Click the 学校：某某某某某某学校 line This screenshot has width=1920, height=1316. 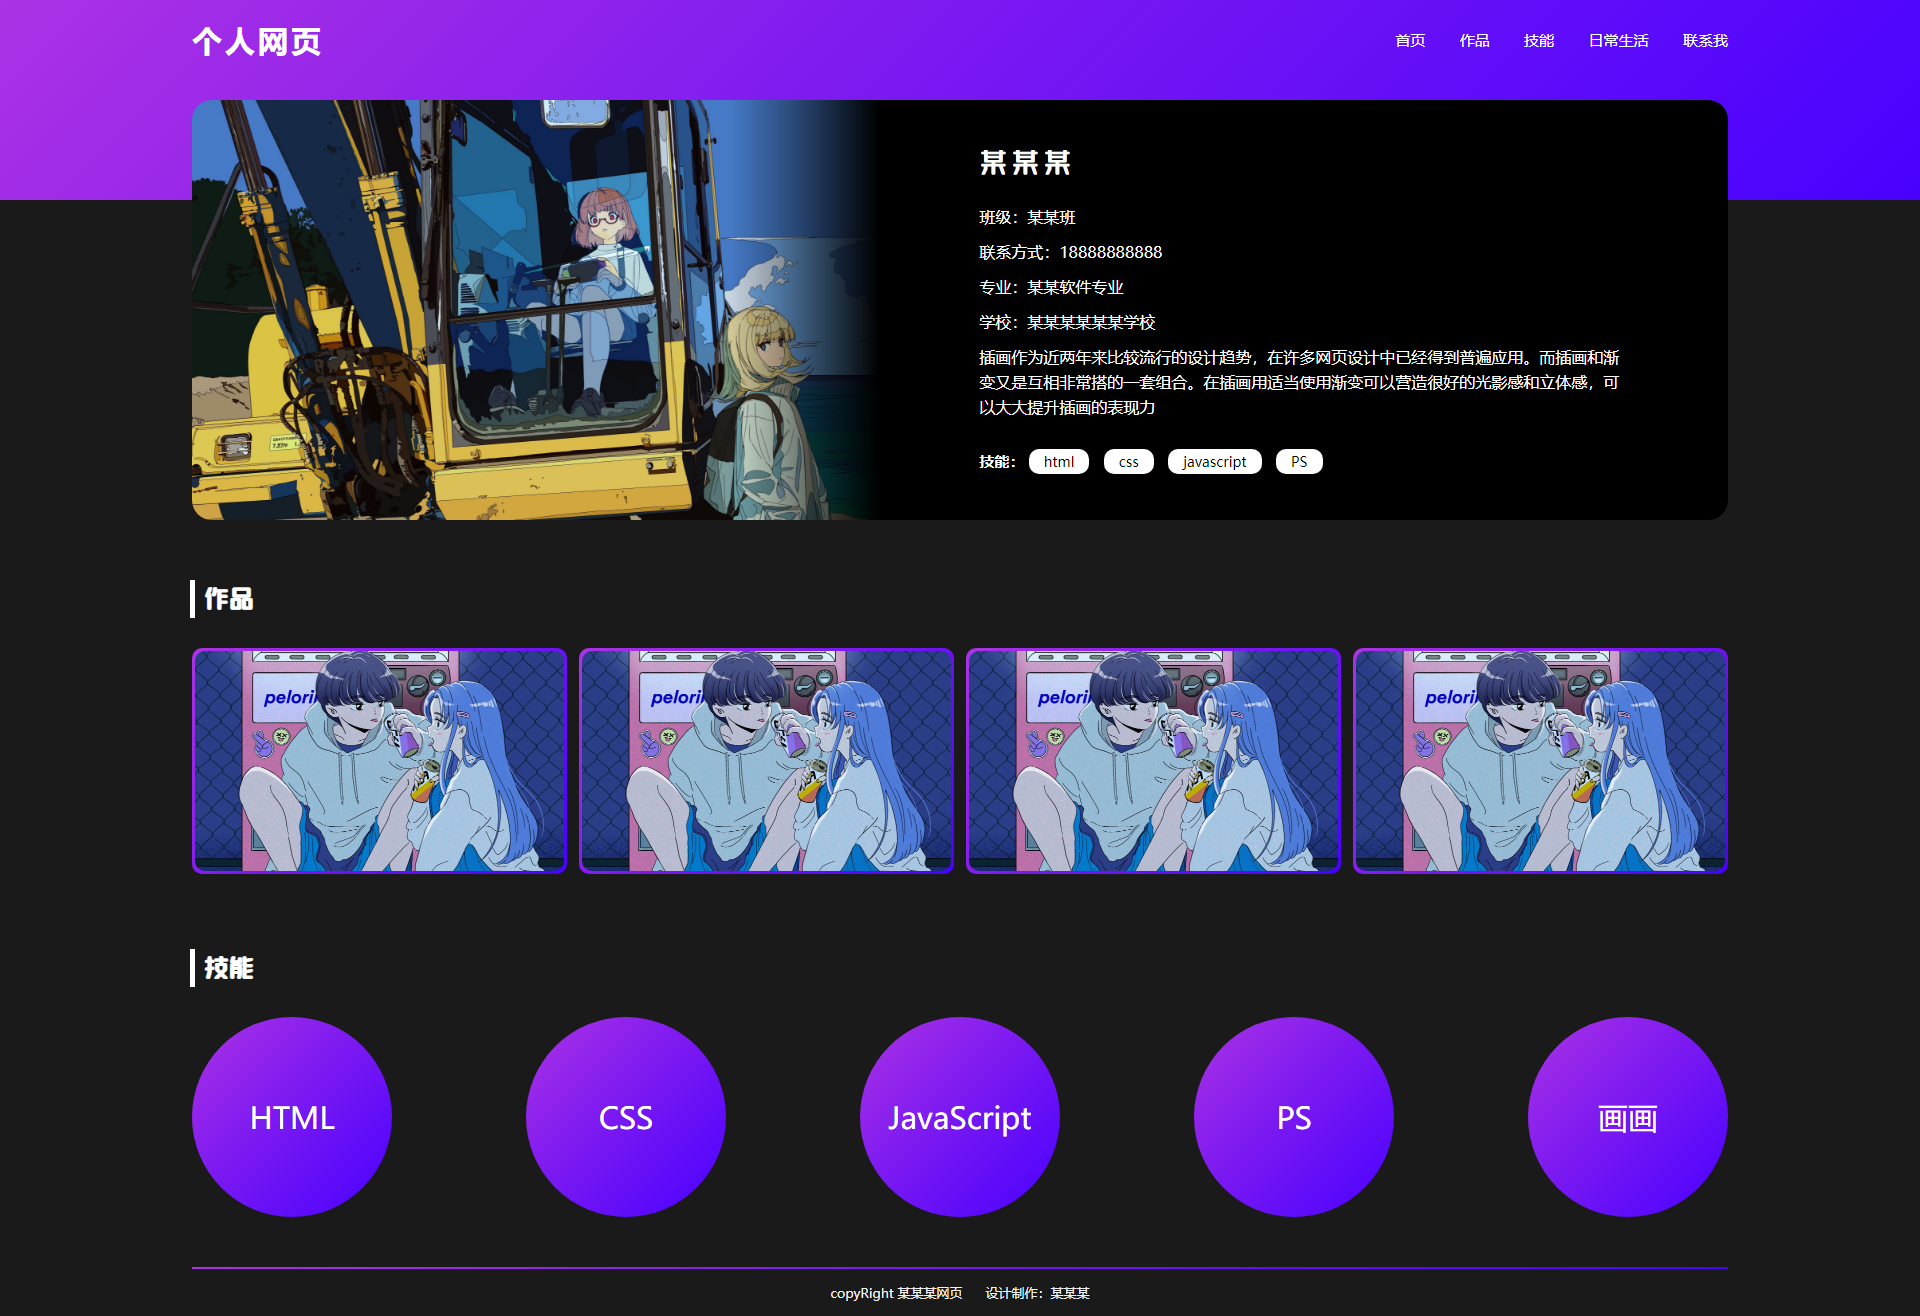[1067, 322]
